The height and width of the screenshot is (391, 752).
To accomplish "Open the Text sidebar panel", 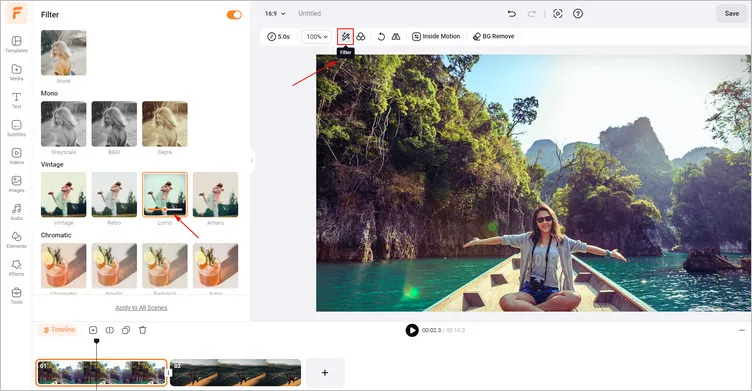I will tap(16, 100).
